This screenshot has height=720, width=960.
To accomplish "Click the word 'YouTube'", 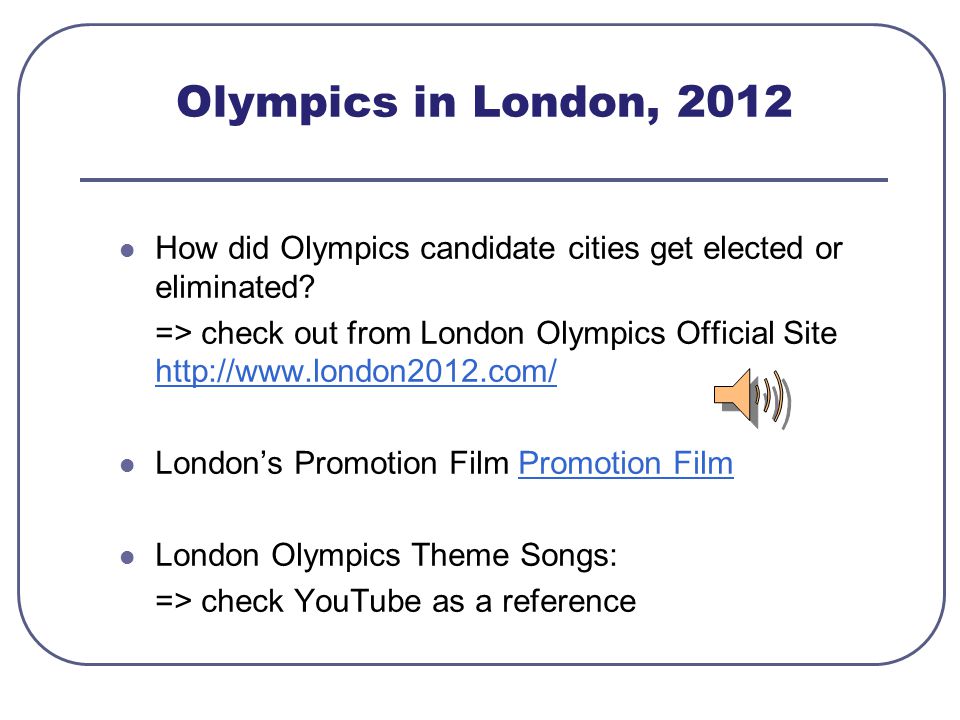I will (x=358, y=601).
